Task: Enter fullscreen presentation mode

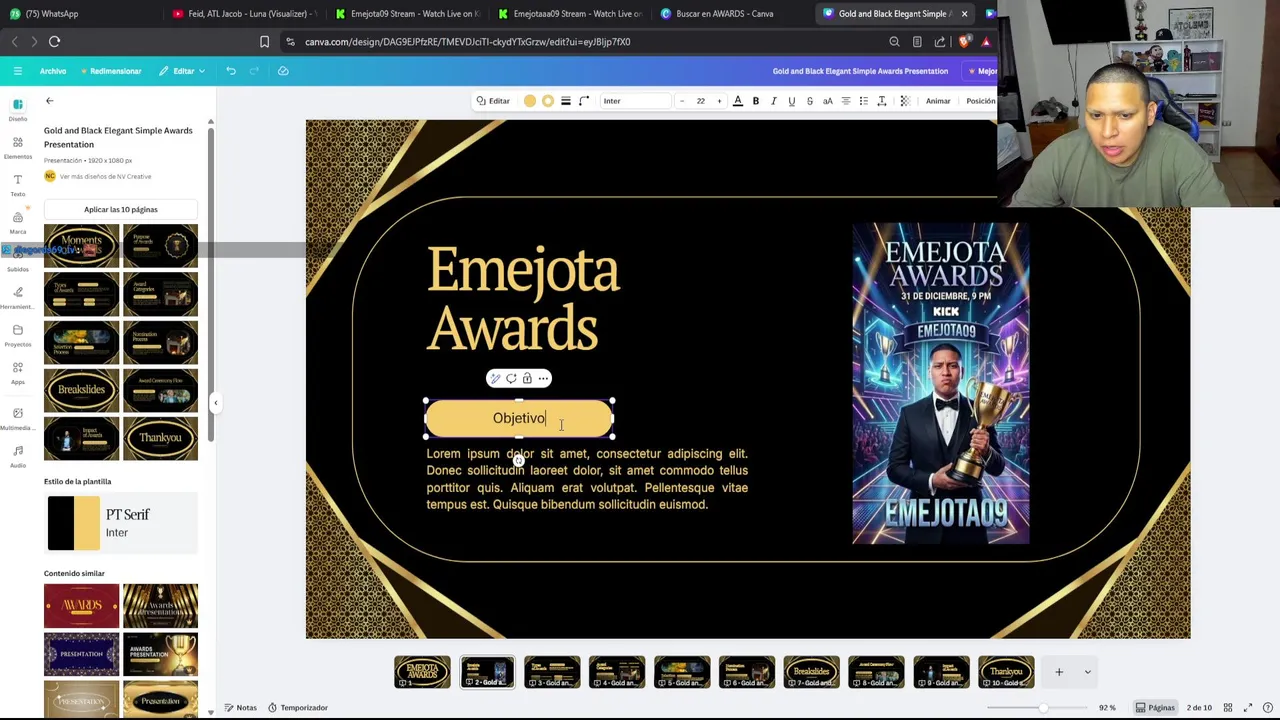Action: coord(1248,708)
